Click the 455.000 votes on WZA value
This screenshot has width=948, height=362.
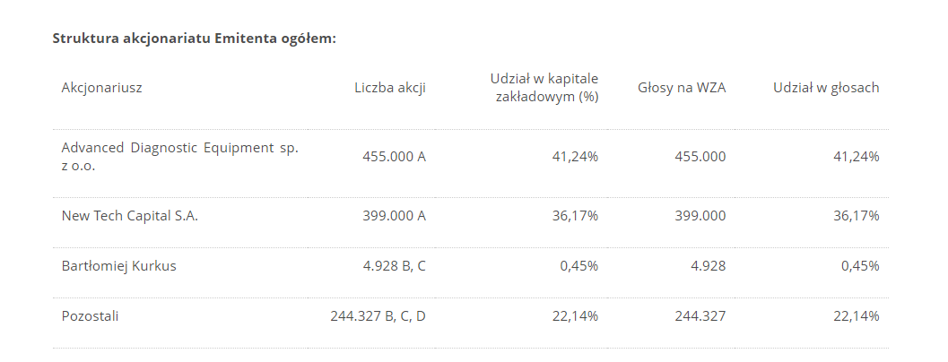click(700, 157)
